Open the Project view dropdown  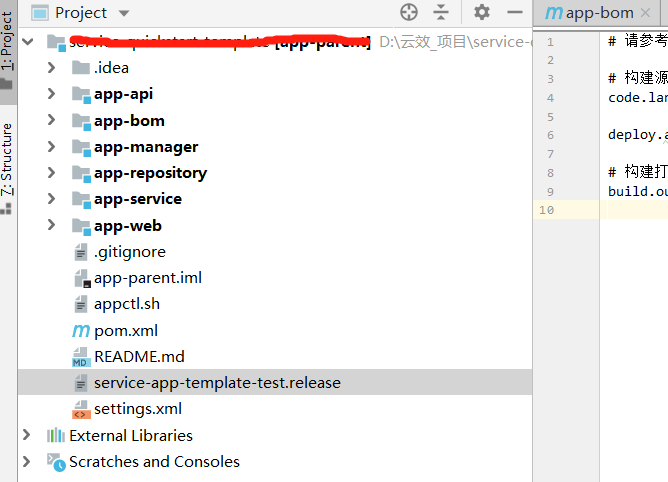(124, 13)
